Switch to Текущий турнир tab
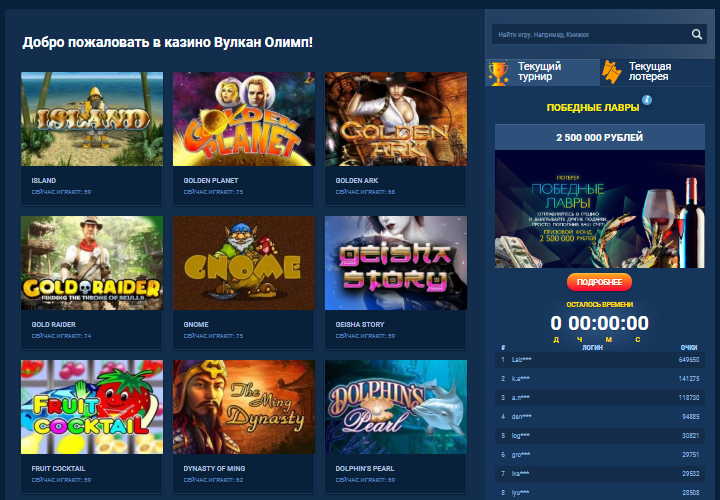 540,72
